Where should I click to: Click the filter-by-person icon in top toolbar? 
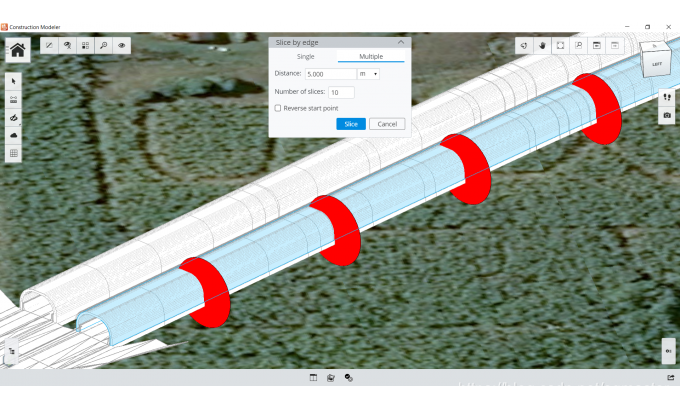pyautogui.click(x=67, y=45)
